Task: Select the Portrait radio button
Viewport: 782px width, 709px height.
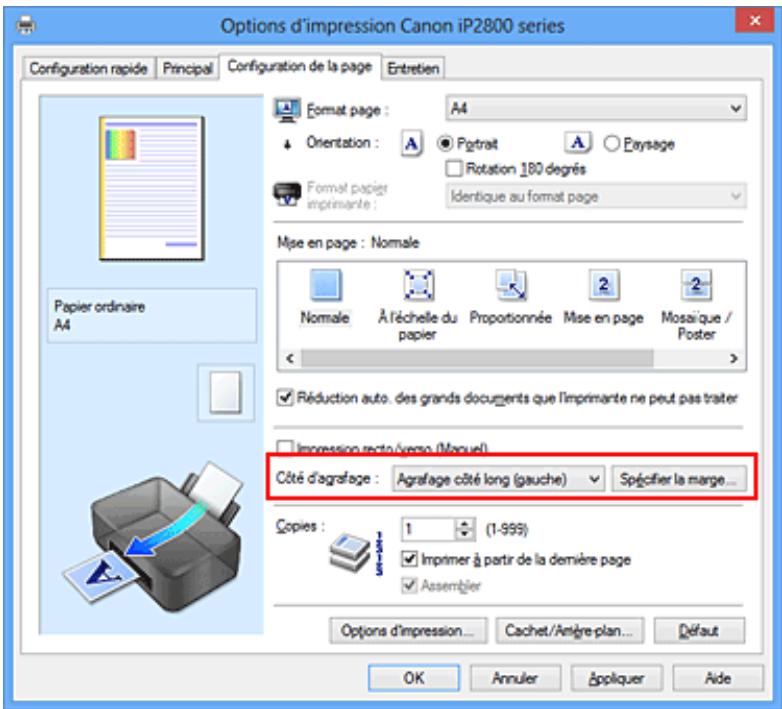Action: (444, 144)
